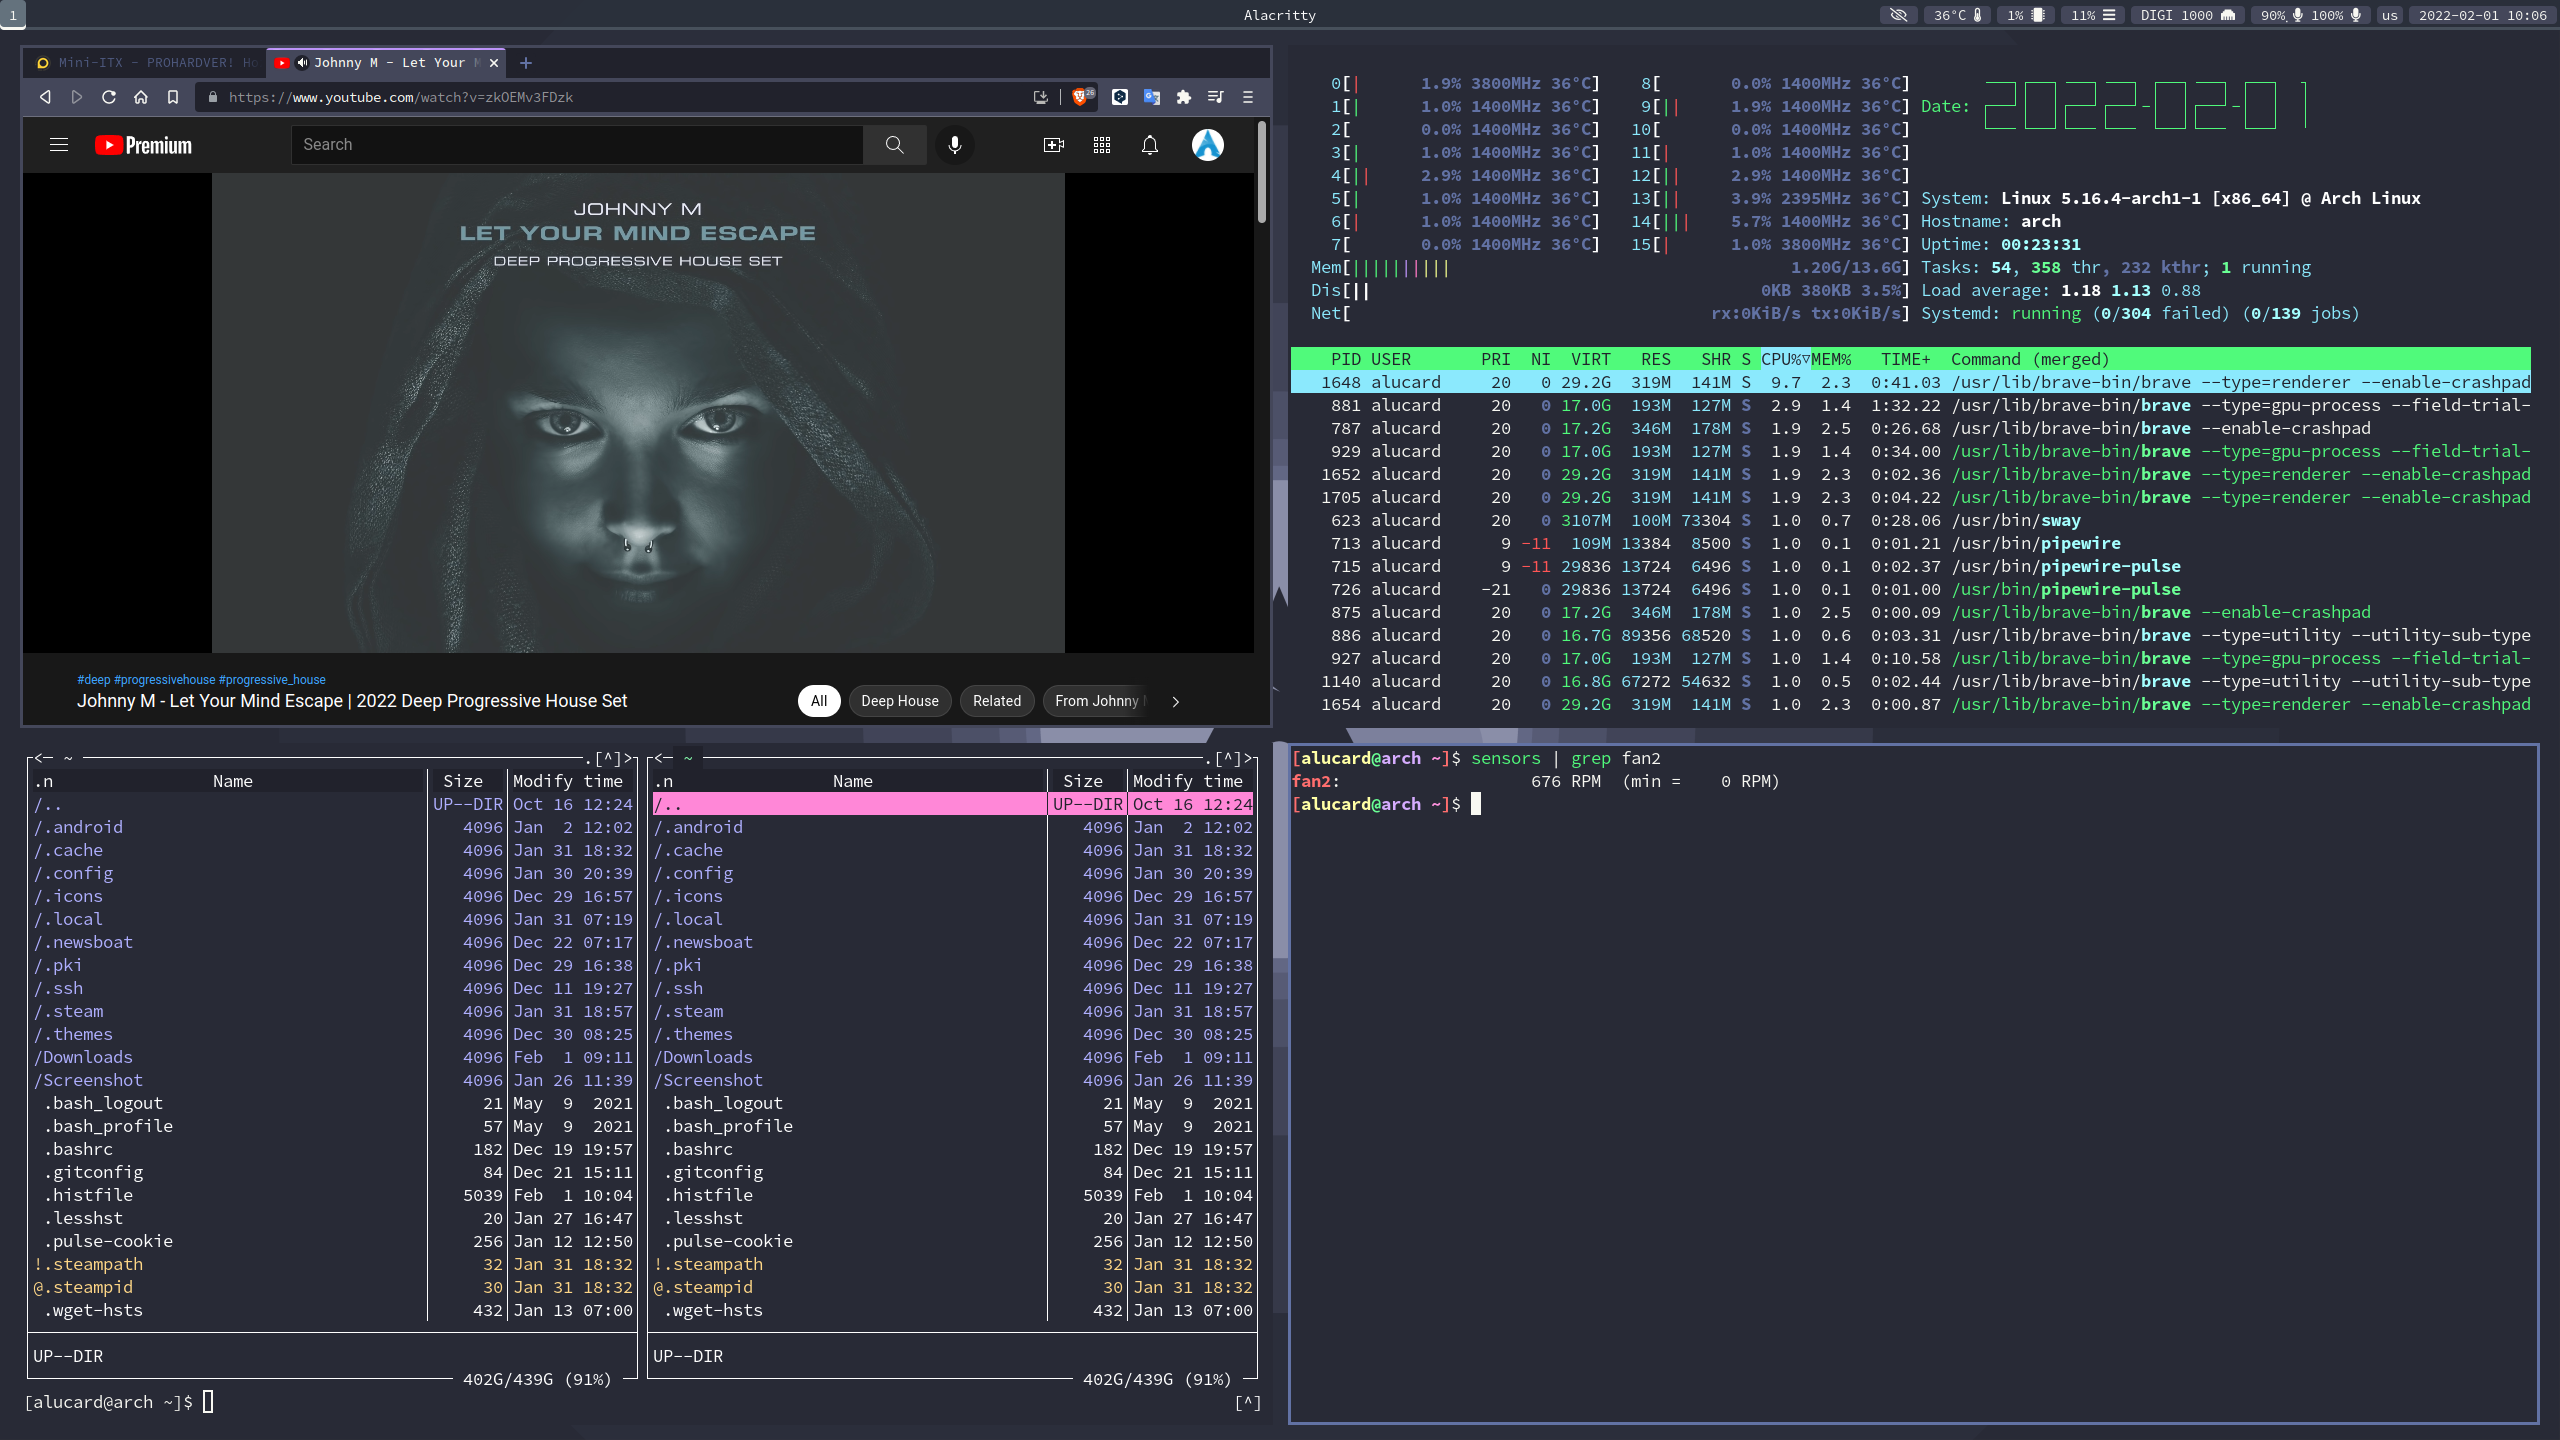Mute the tab via its speaker icon
The width and height of the screenshot is (2560, 1440).
pos(302,62)
